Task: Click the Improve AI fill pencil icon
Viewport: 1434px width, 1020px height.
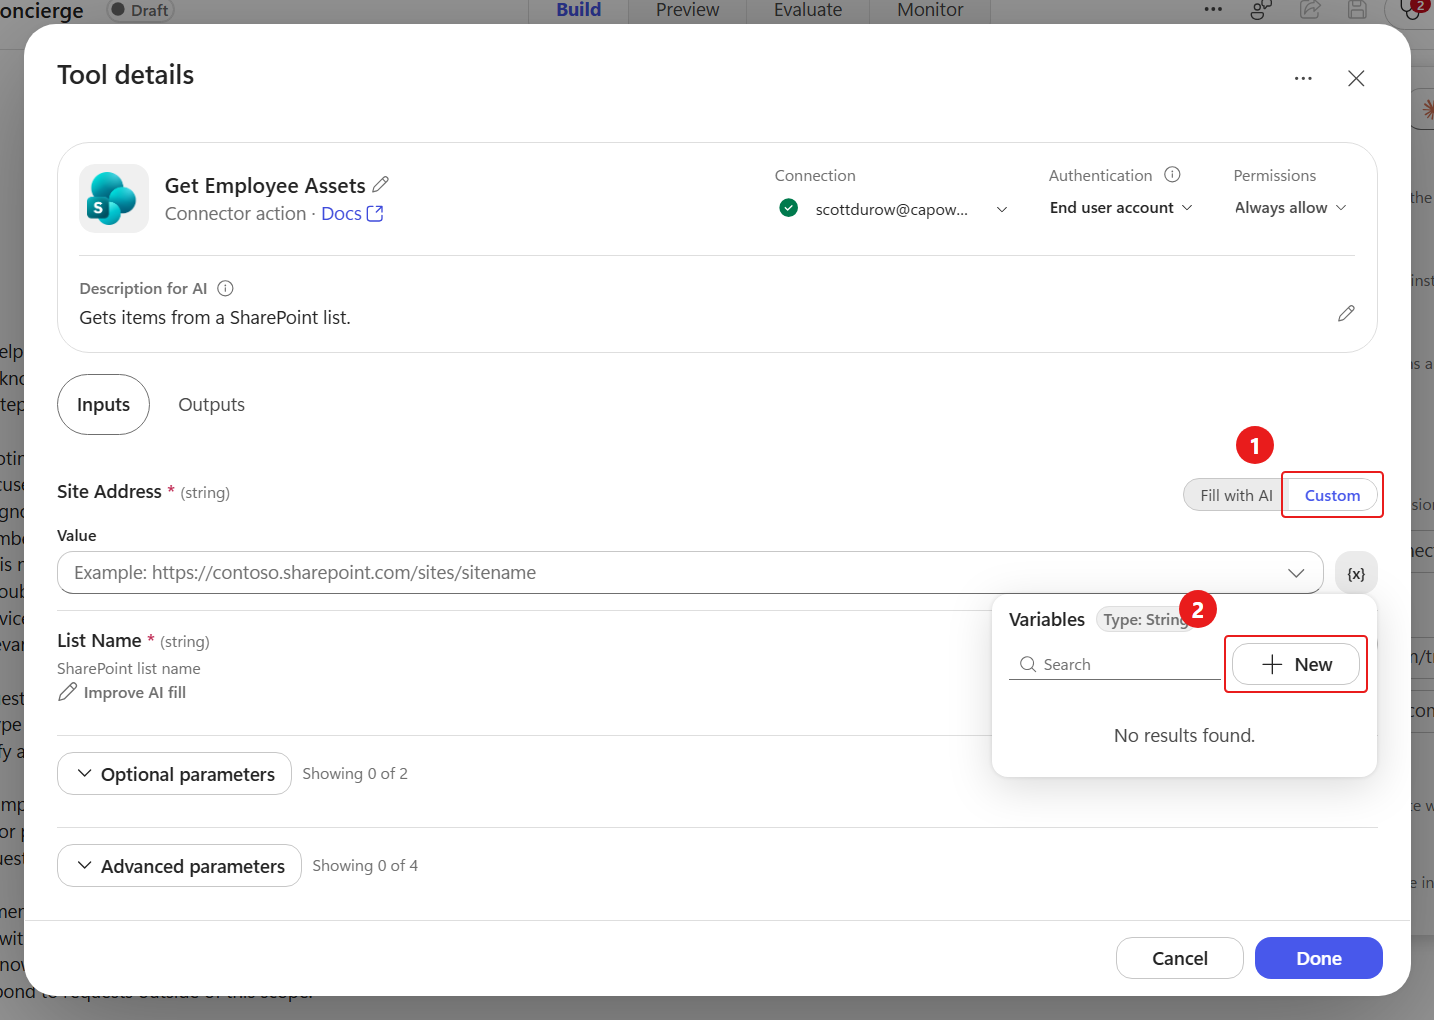Action: 67,692
